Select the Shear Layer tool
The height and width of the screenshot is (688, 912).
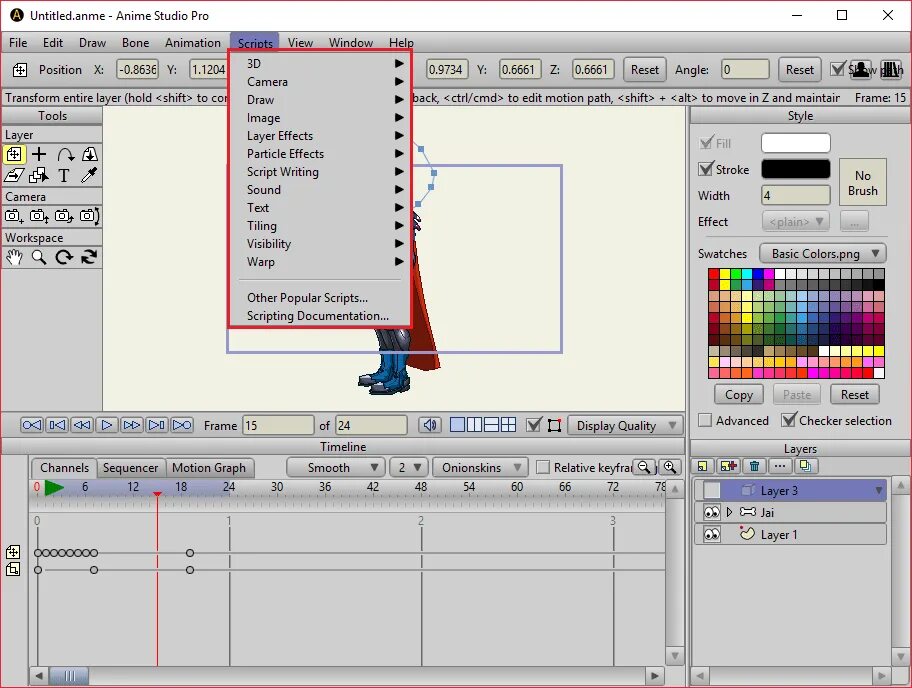coord(14,175)
